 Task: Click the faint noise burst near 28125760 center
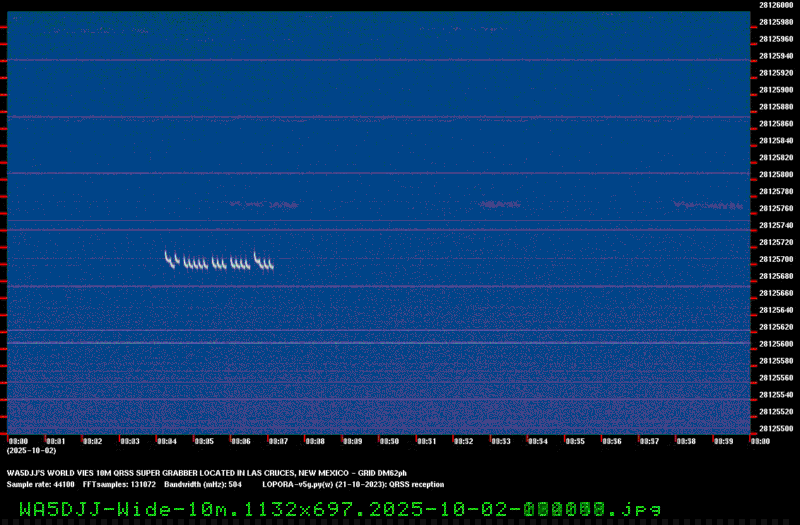[x=499, y=205]
